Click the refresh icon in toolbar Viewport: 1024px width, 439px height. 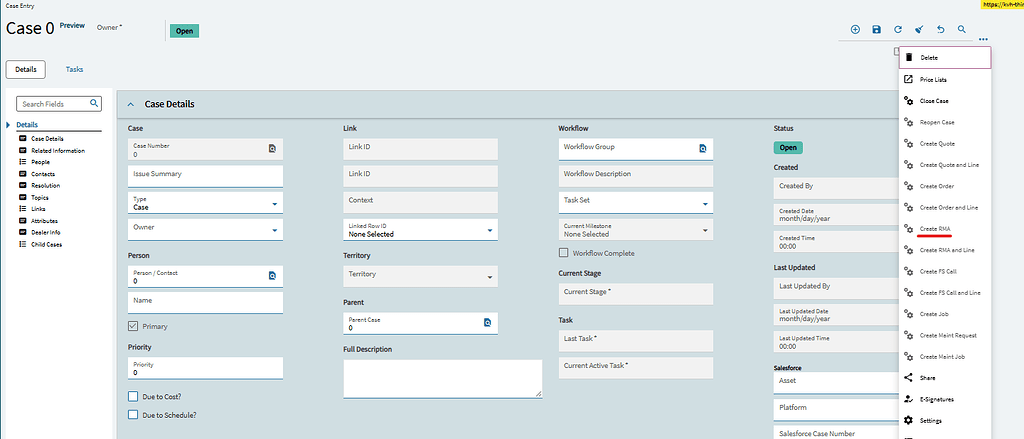tap(898, 29)
